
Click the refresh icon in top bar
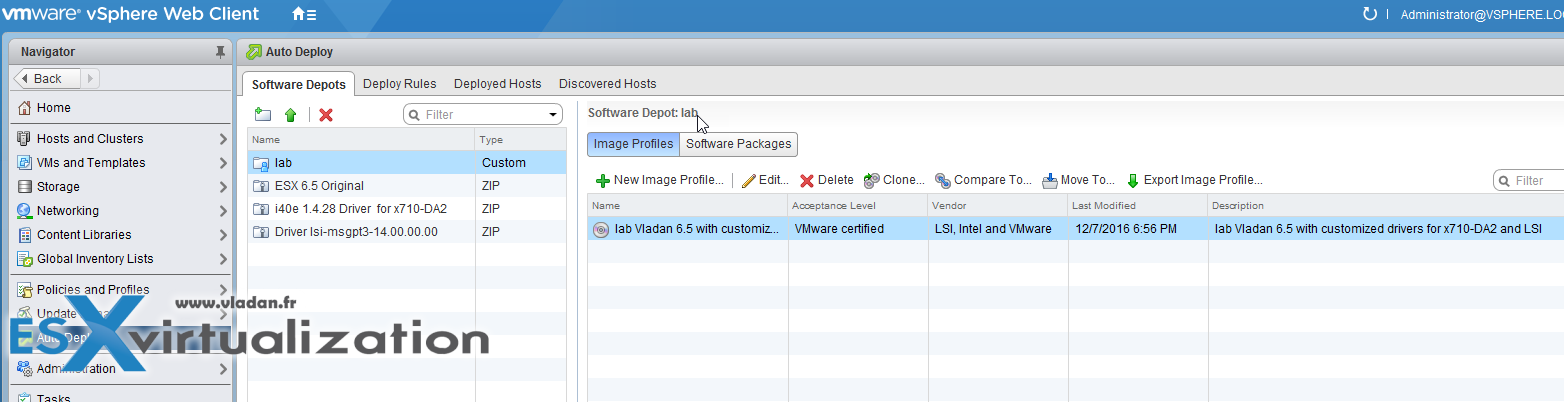[1369, 14]
